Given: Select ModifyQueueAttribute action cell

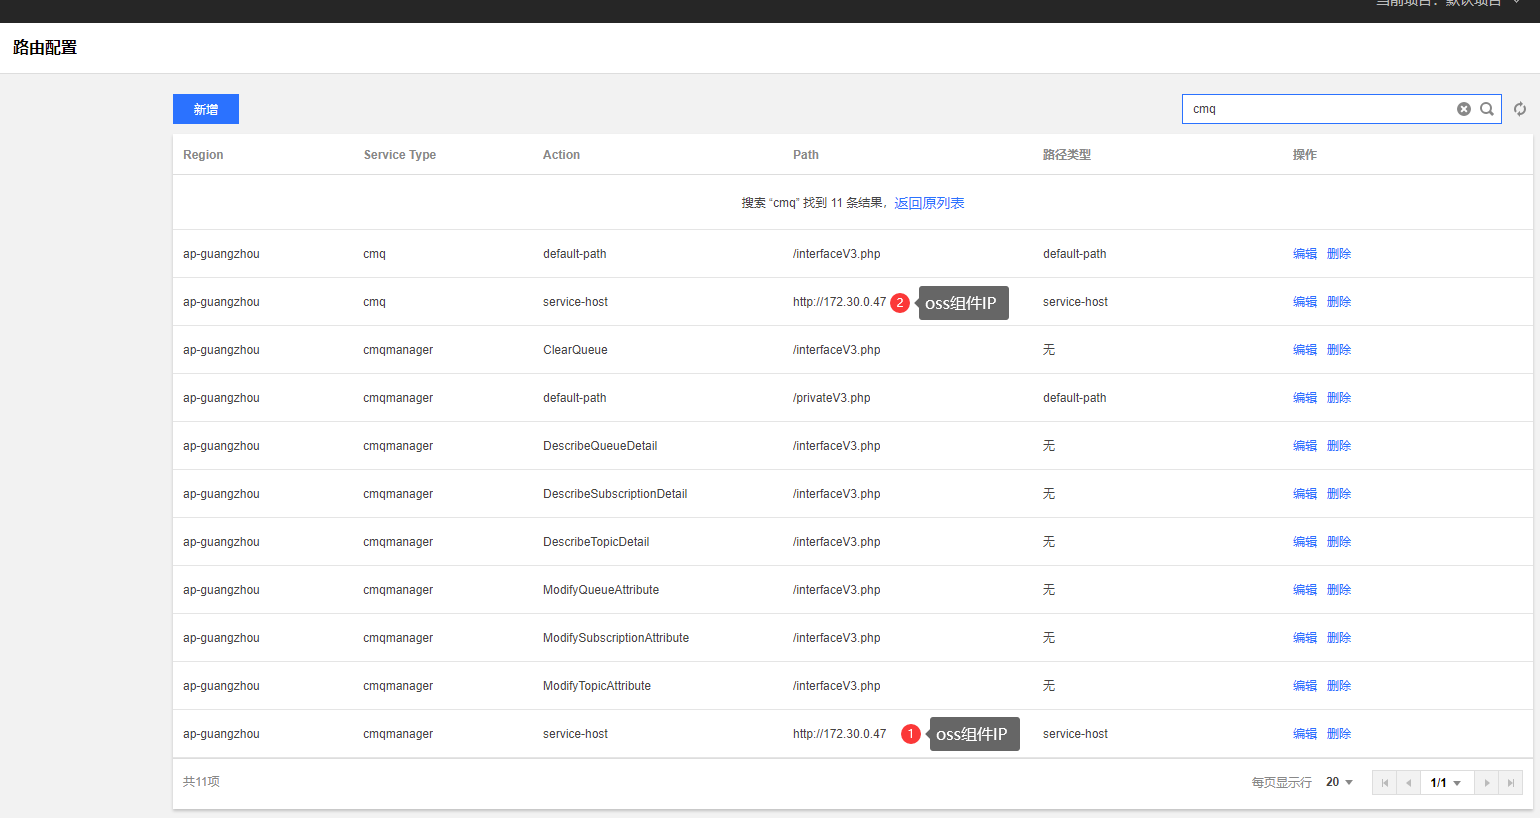Looking at the screenshot, I should point(601,590).
